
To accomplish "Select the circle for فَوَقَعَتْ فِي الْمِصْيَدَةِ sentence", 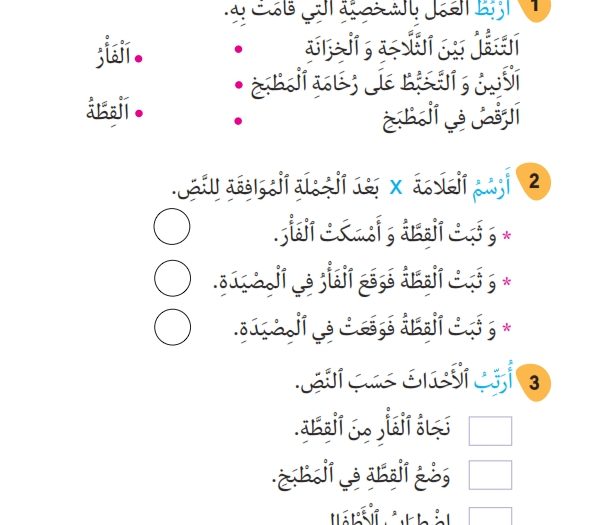I will pos(172,327).
